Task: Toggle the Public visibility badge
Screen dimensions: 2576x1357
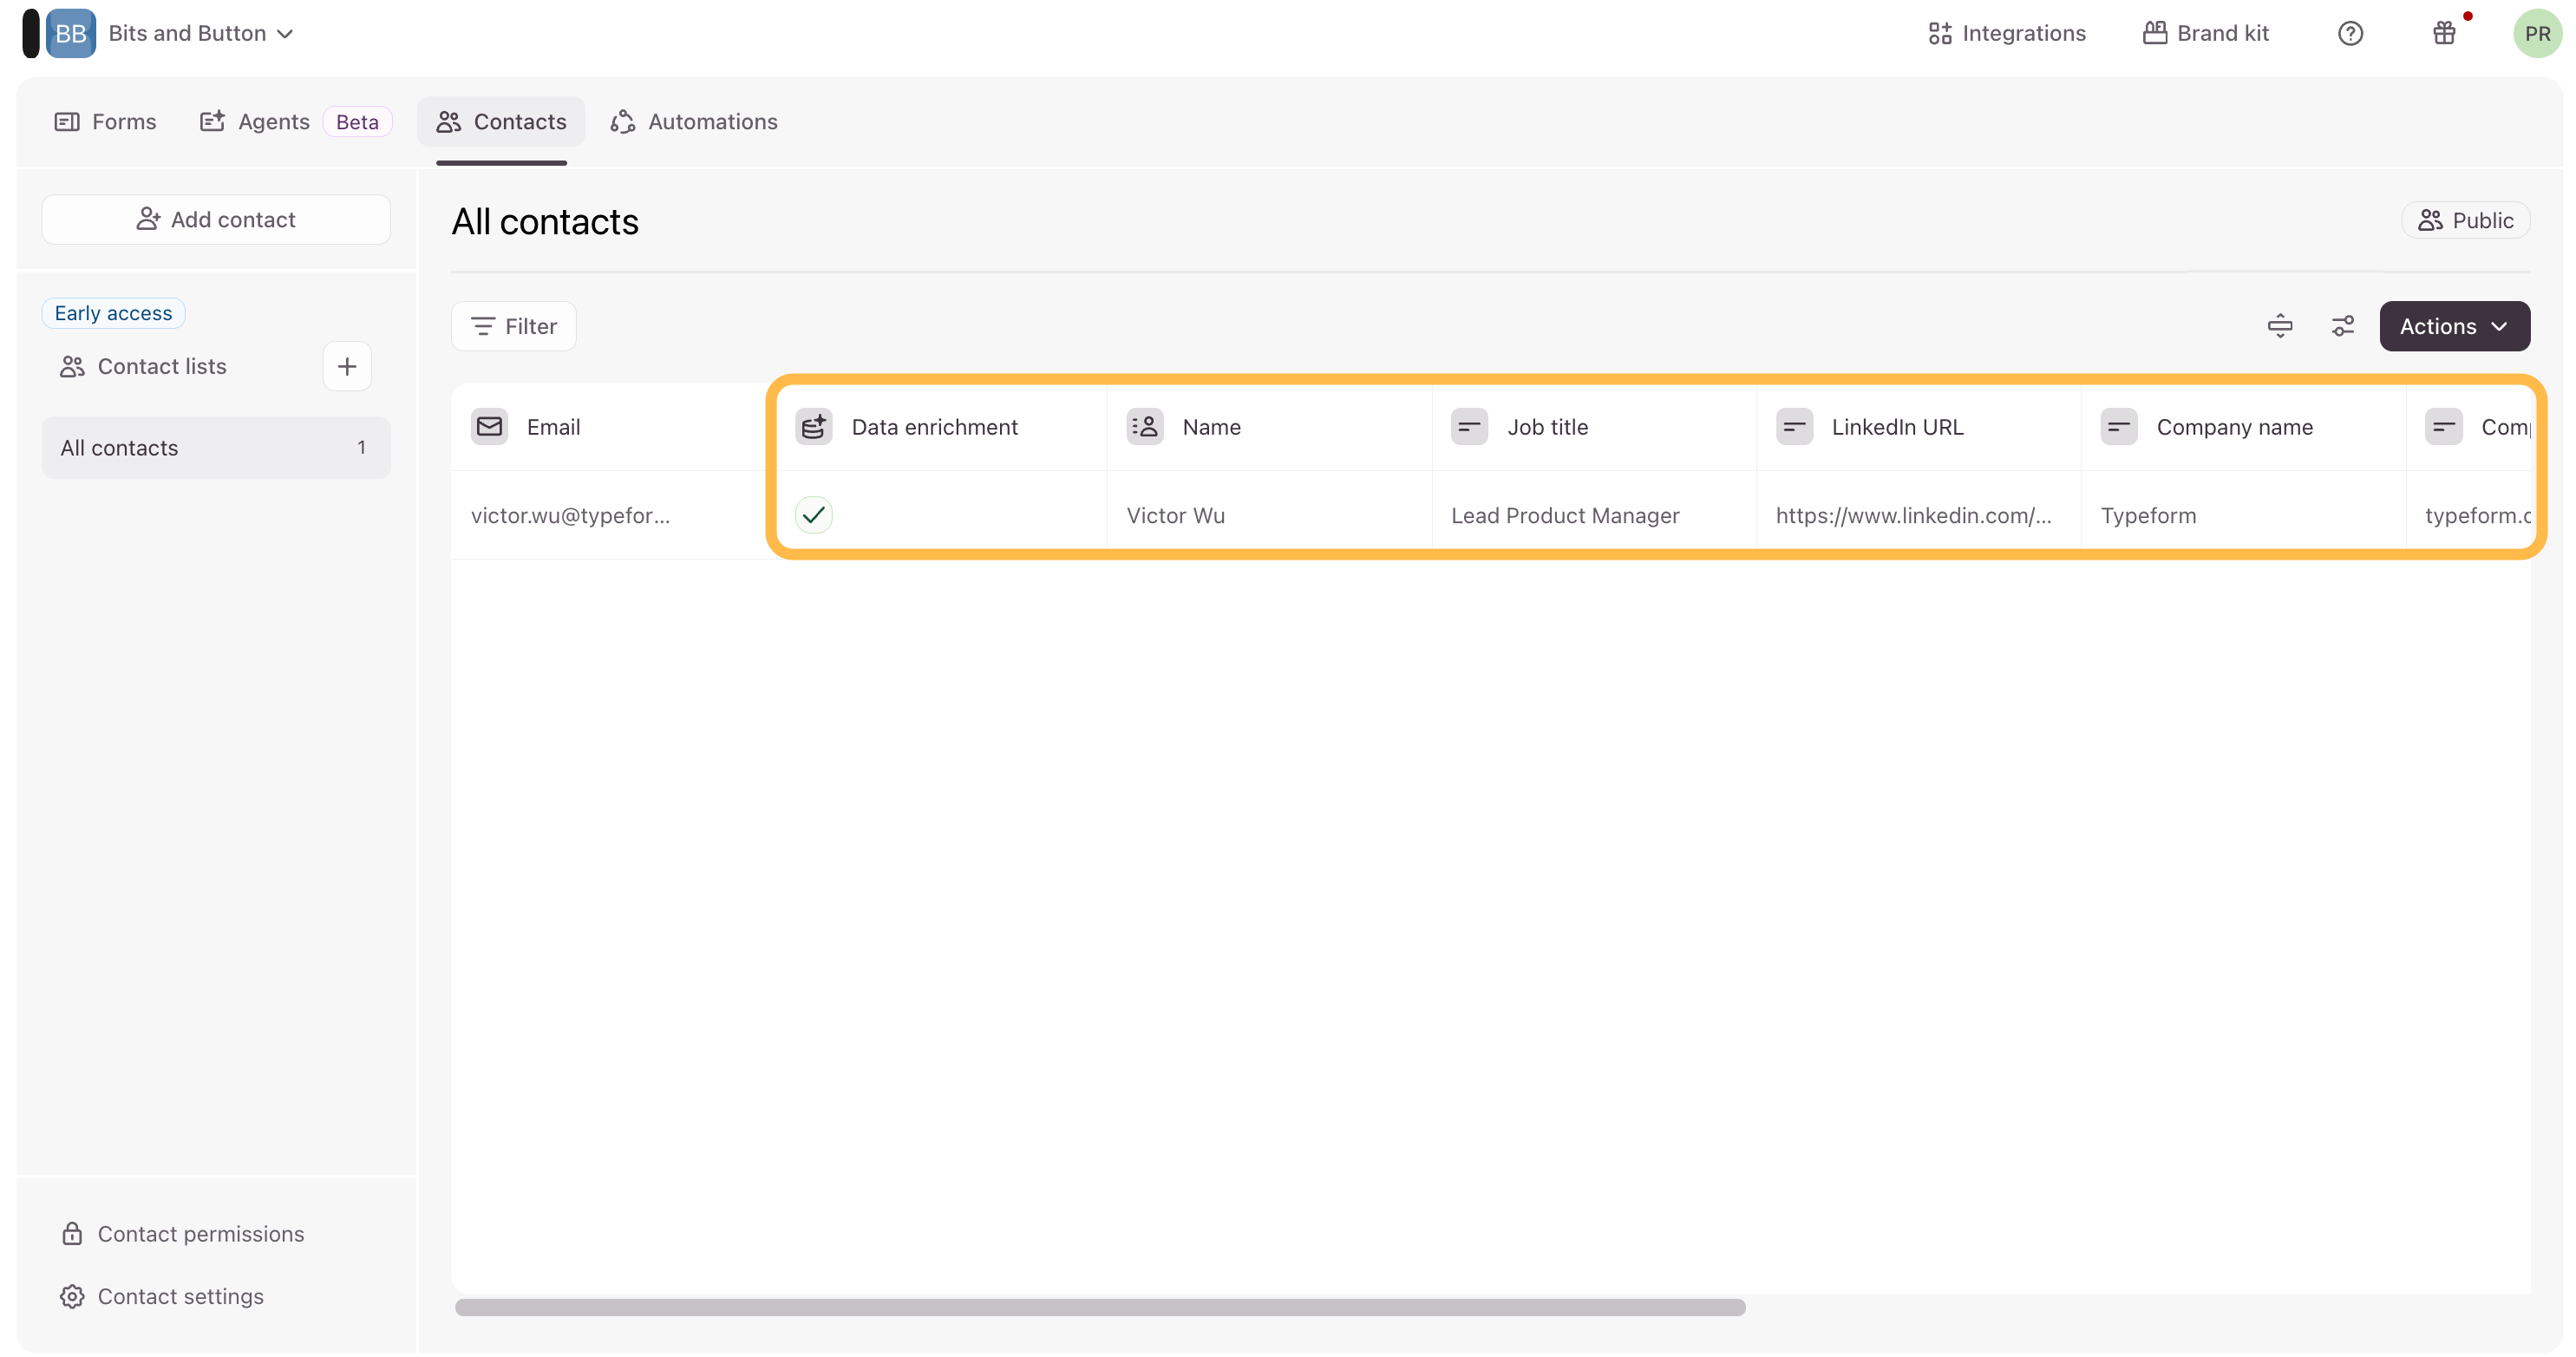Action: click(x=2466, y=220)
